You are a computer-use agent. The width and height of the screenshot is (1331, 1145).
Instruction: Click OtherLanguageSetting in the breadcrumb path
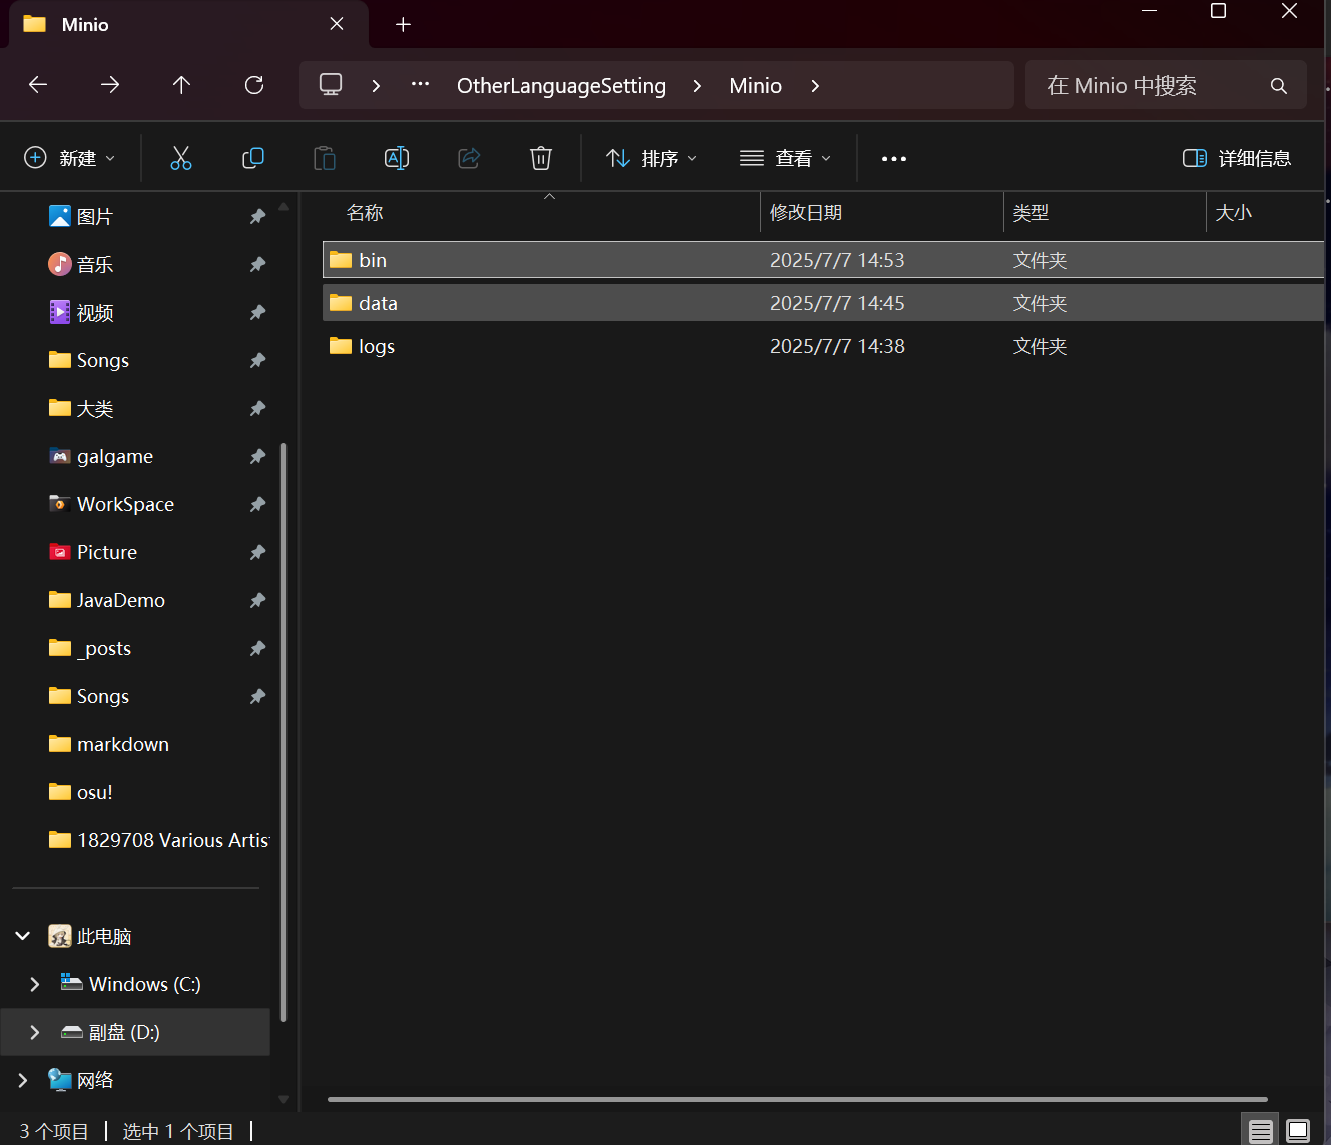(561, 86)
